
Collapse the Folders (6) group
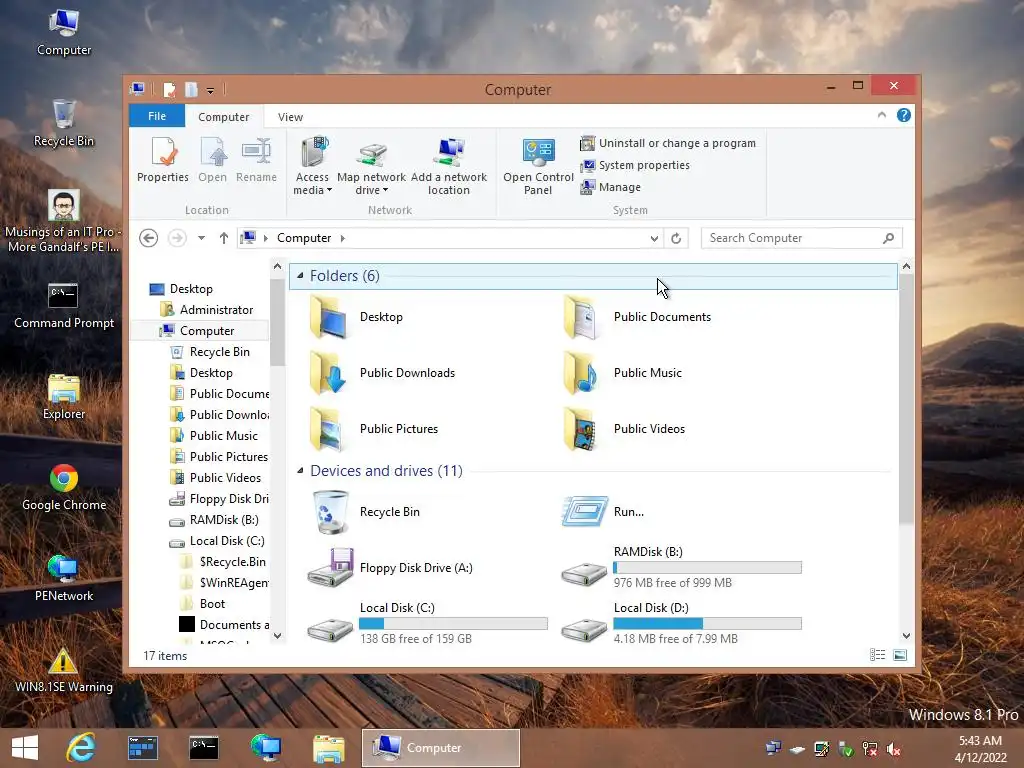coord(300,276)
